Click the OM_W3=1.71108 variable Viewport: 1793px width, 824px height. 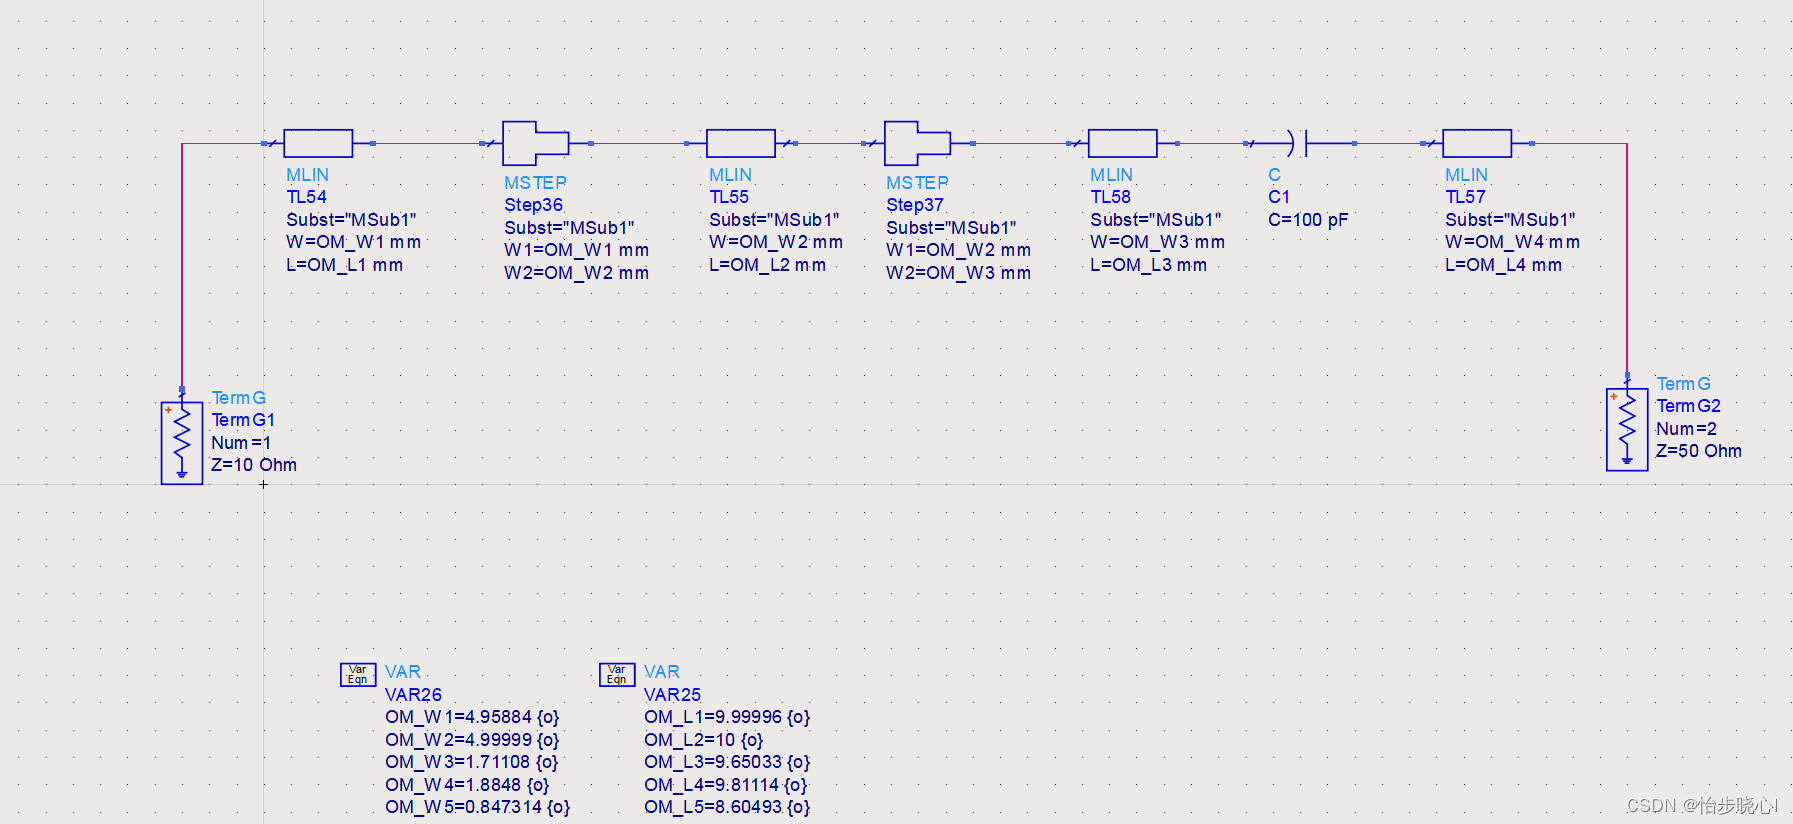click(472, 762)
